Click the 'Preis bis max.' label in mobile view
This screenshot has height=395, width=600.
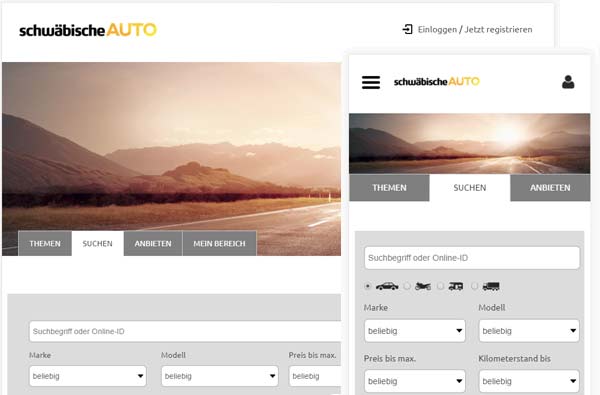[390, 359]
